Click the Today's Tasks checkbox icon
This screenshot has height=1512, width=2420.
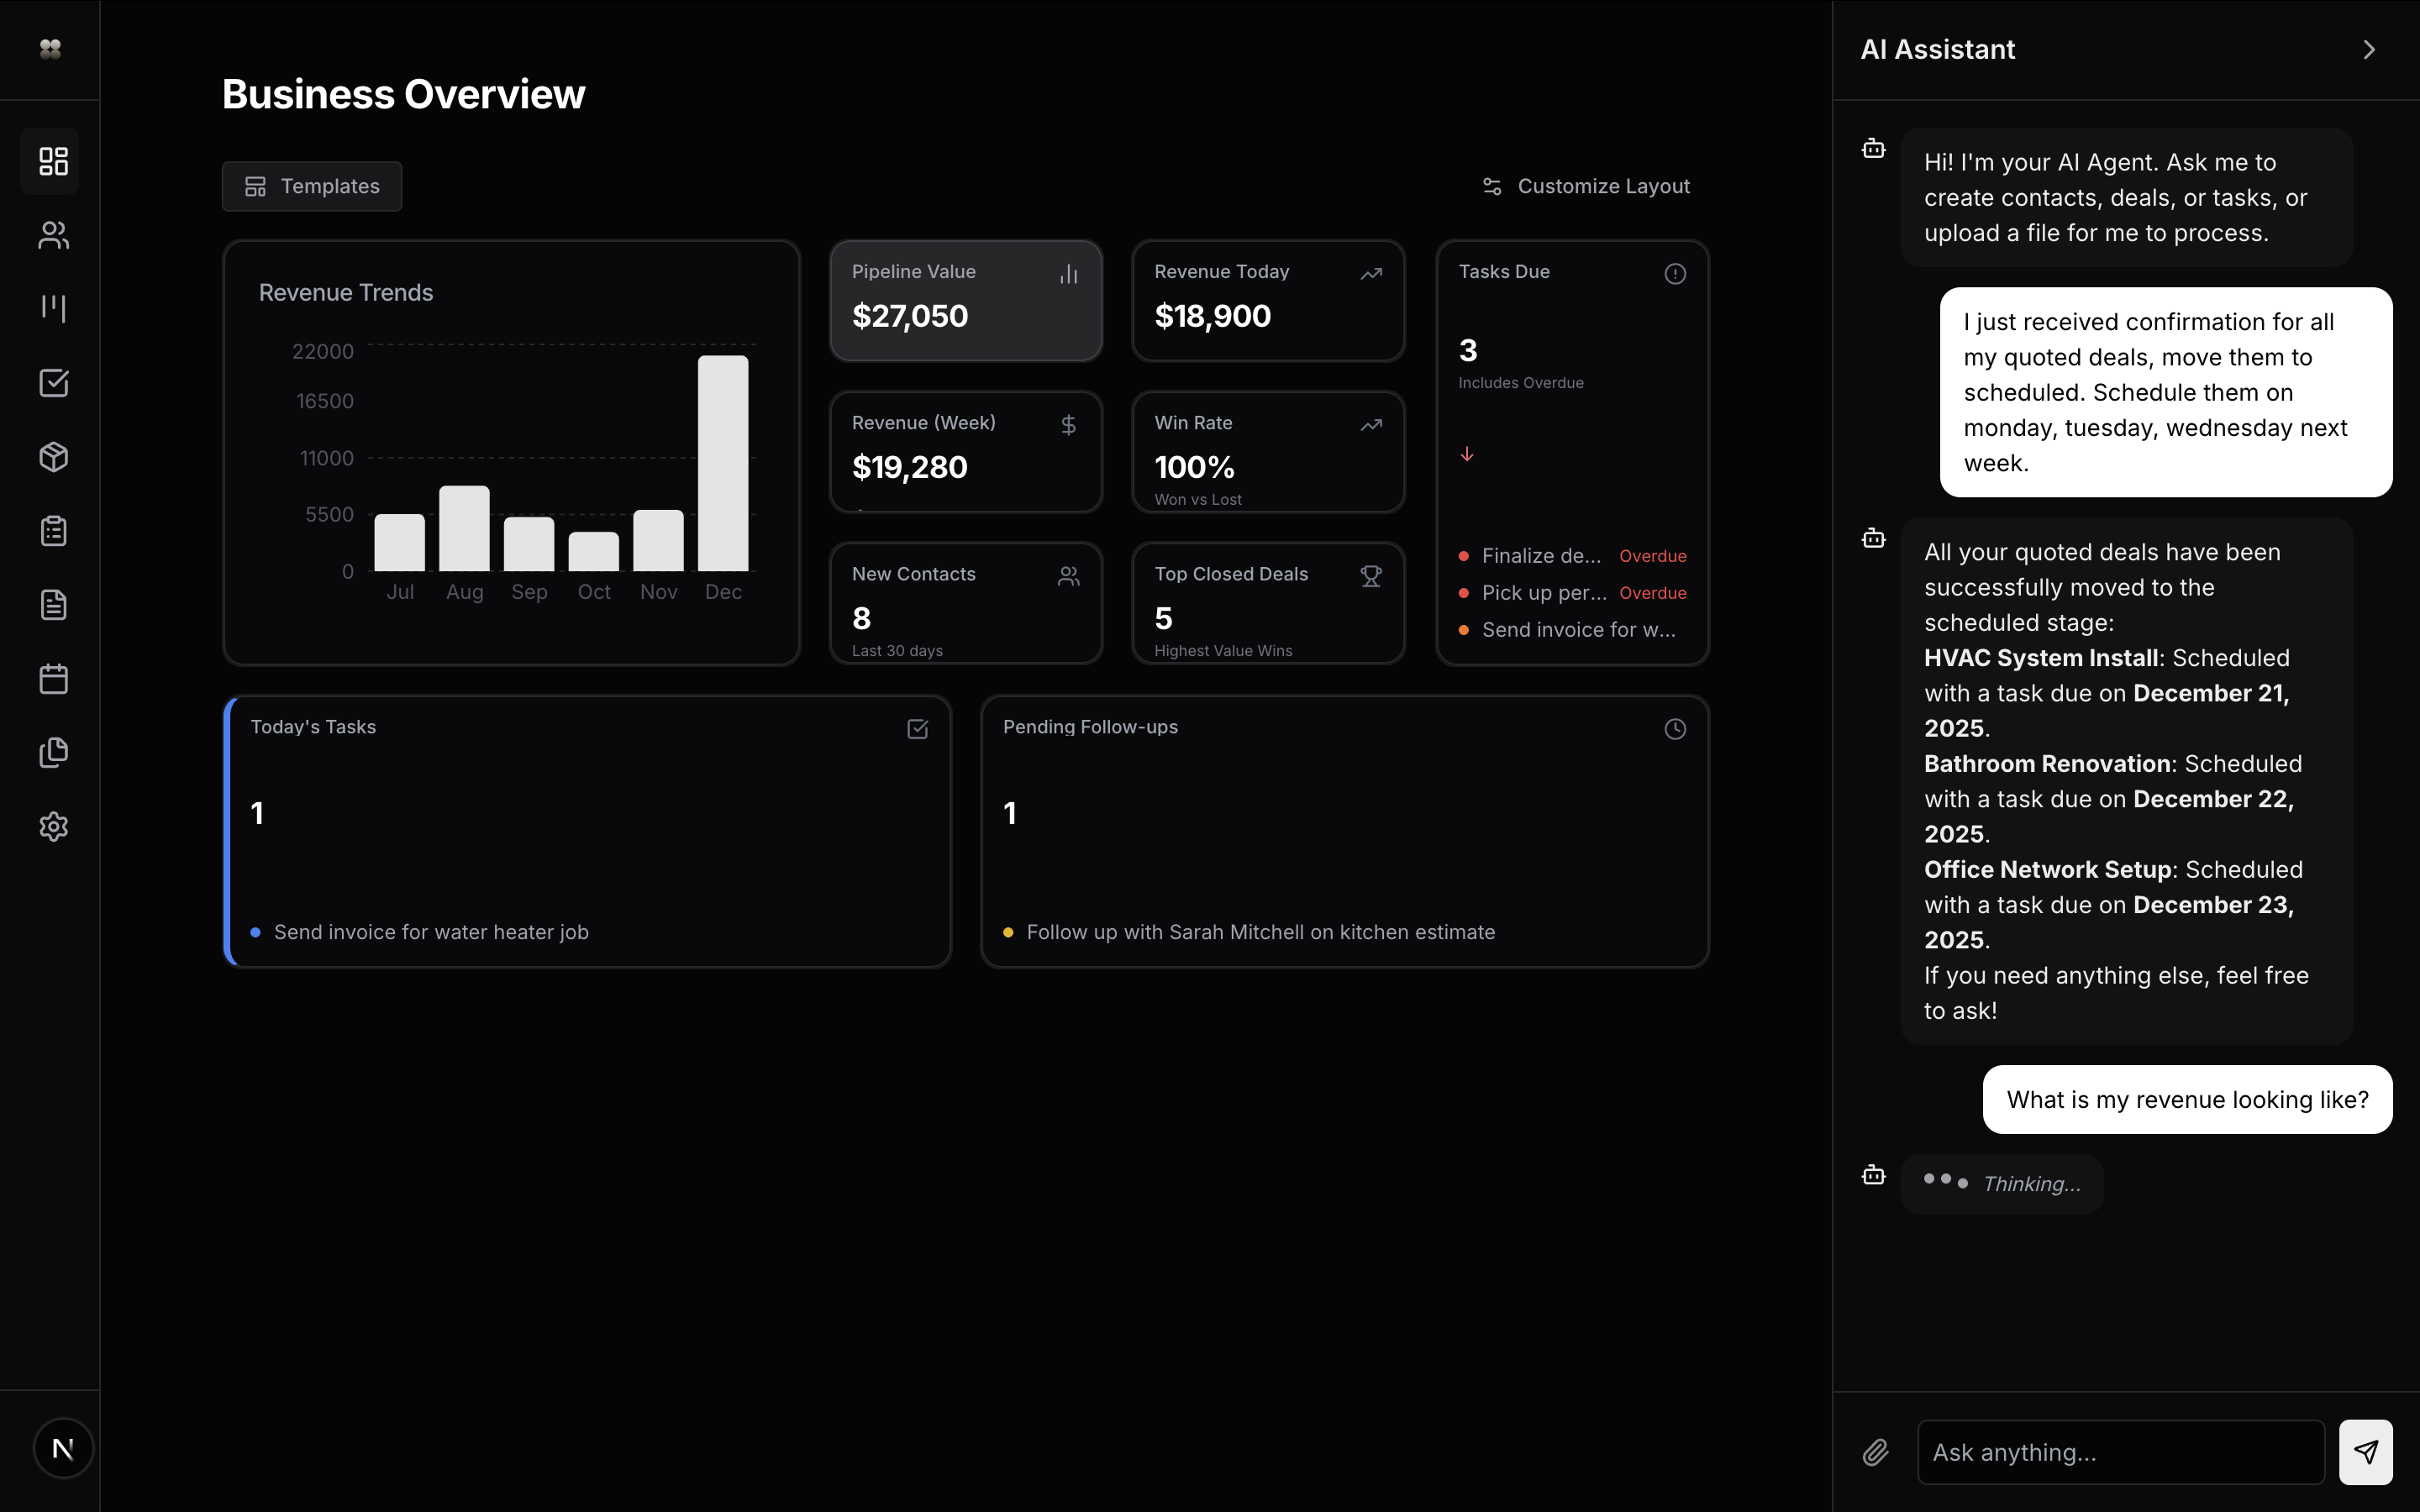[917, 729]
